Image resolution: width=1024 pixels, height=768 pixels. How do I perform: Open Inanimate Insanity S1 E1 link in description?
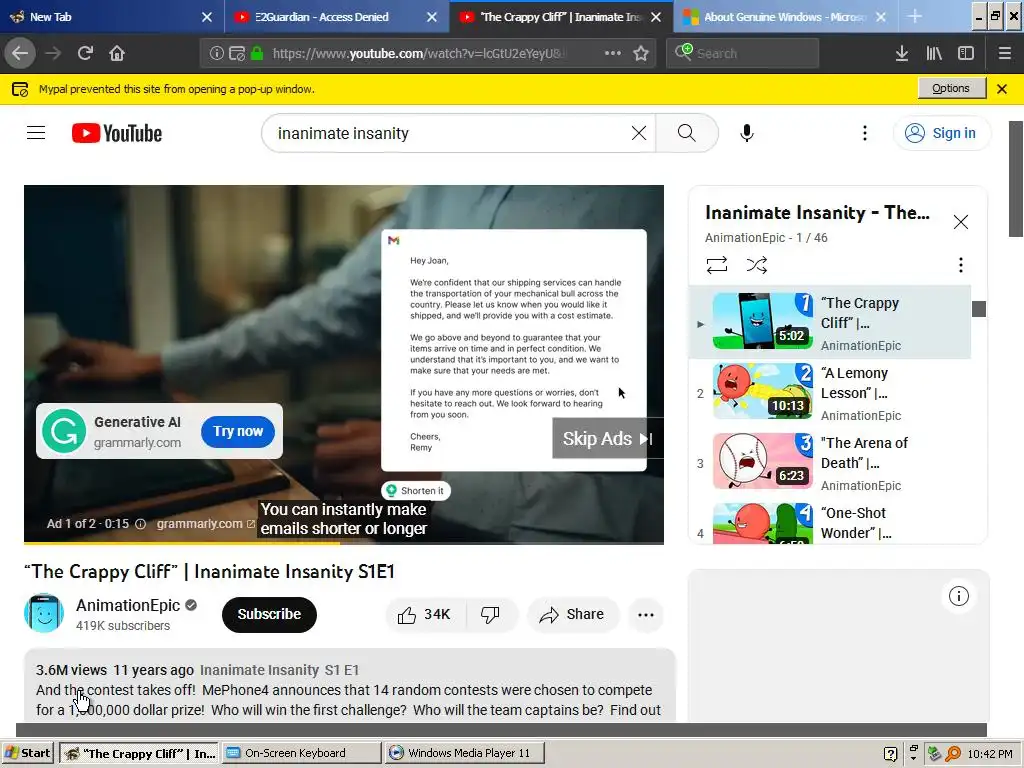pos(280,670)
